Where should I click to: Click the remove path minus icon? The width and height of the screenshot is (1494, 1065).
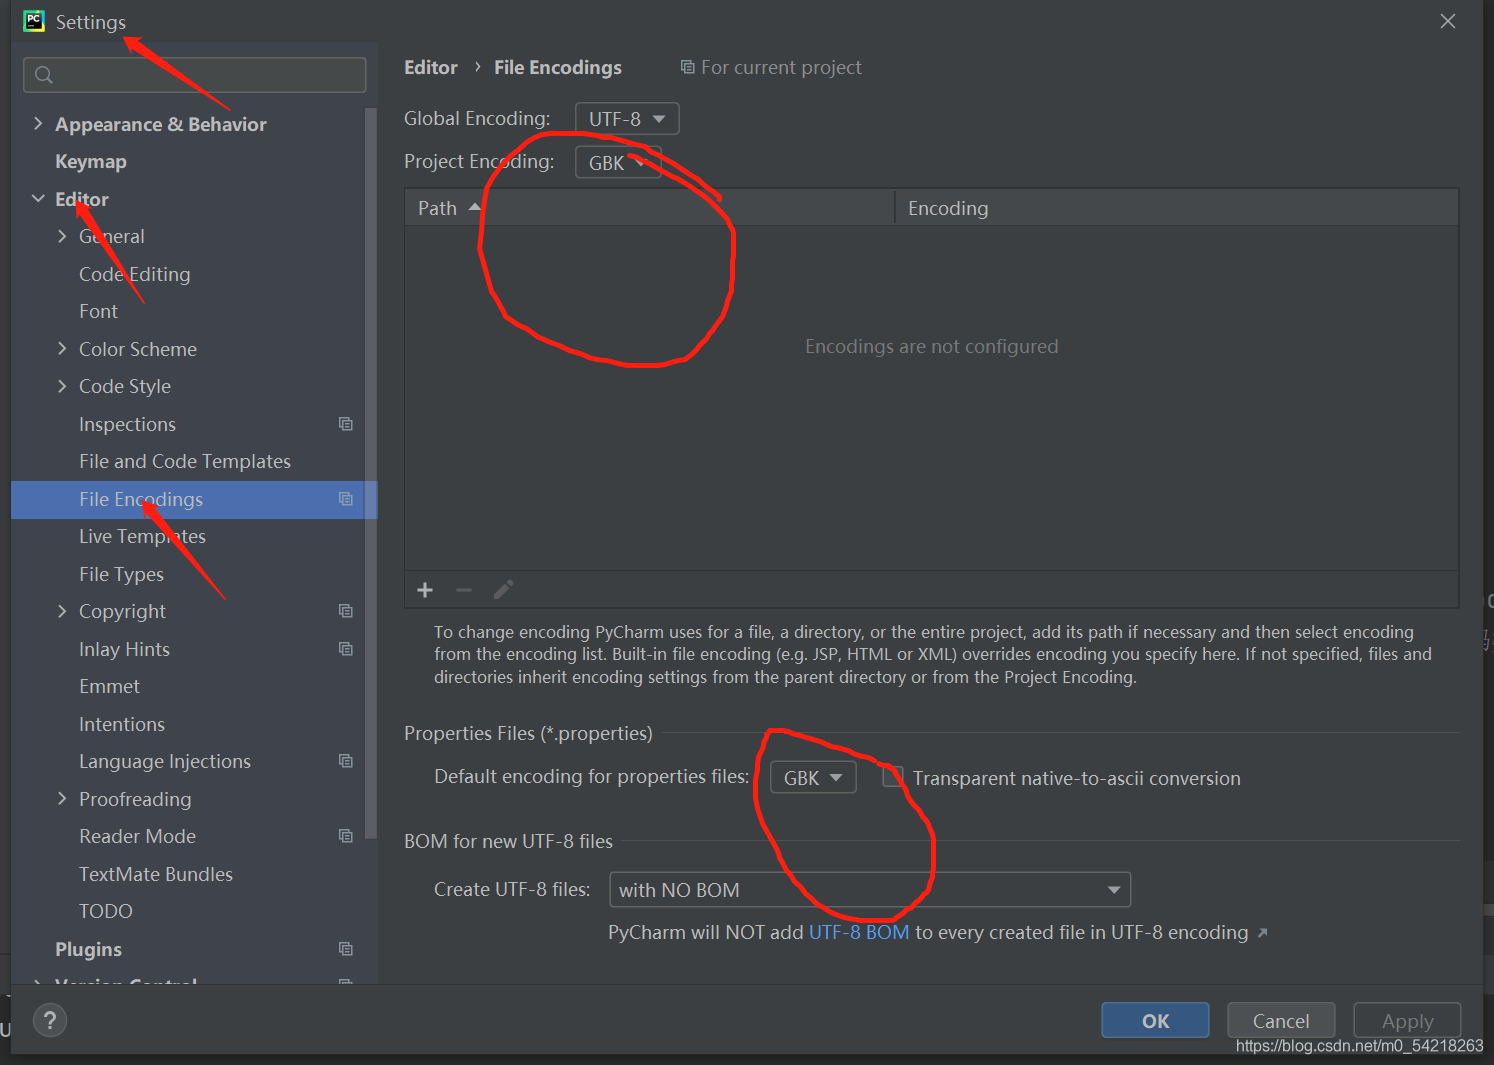pos(464,590)
